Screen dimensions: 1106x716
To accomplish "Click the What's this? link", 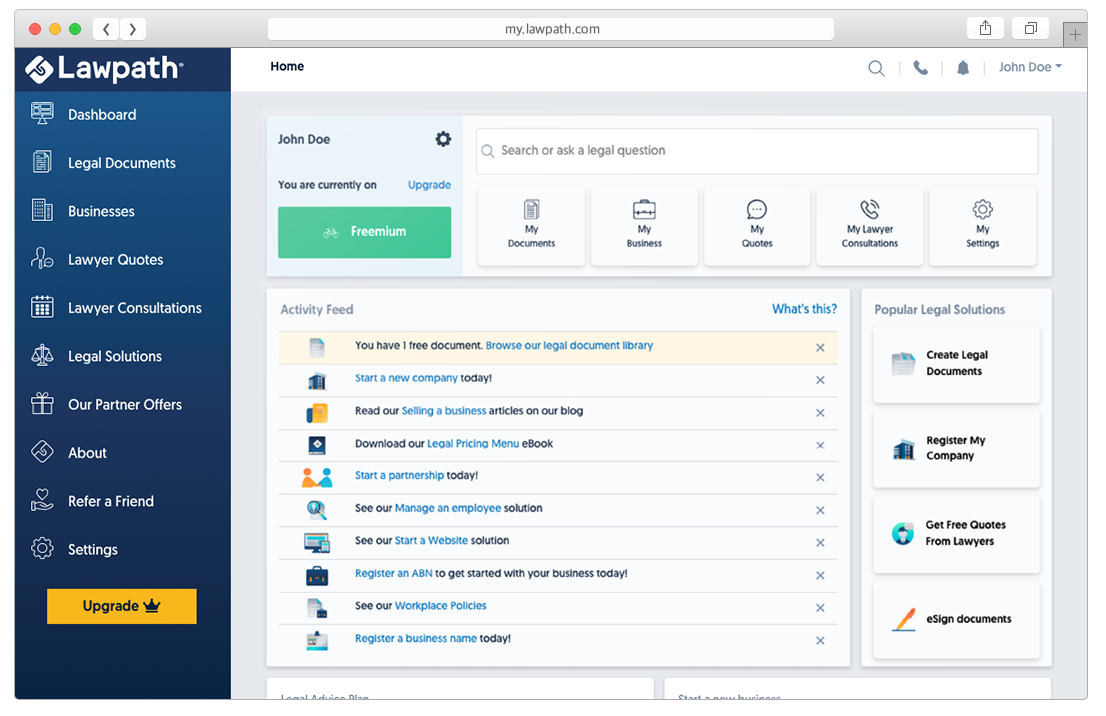I will tap(804, 309).
